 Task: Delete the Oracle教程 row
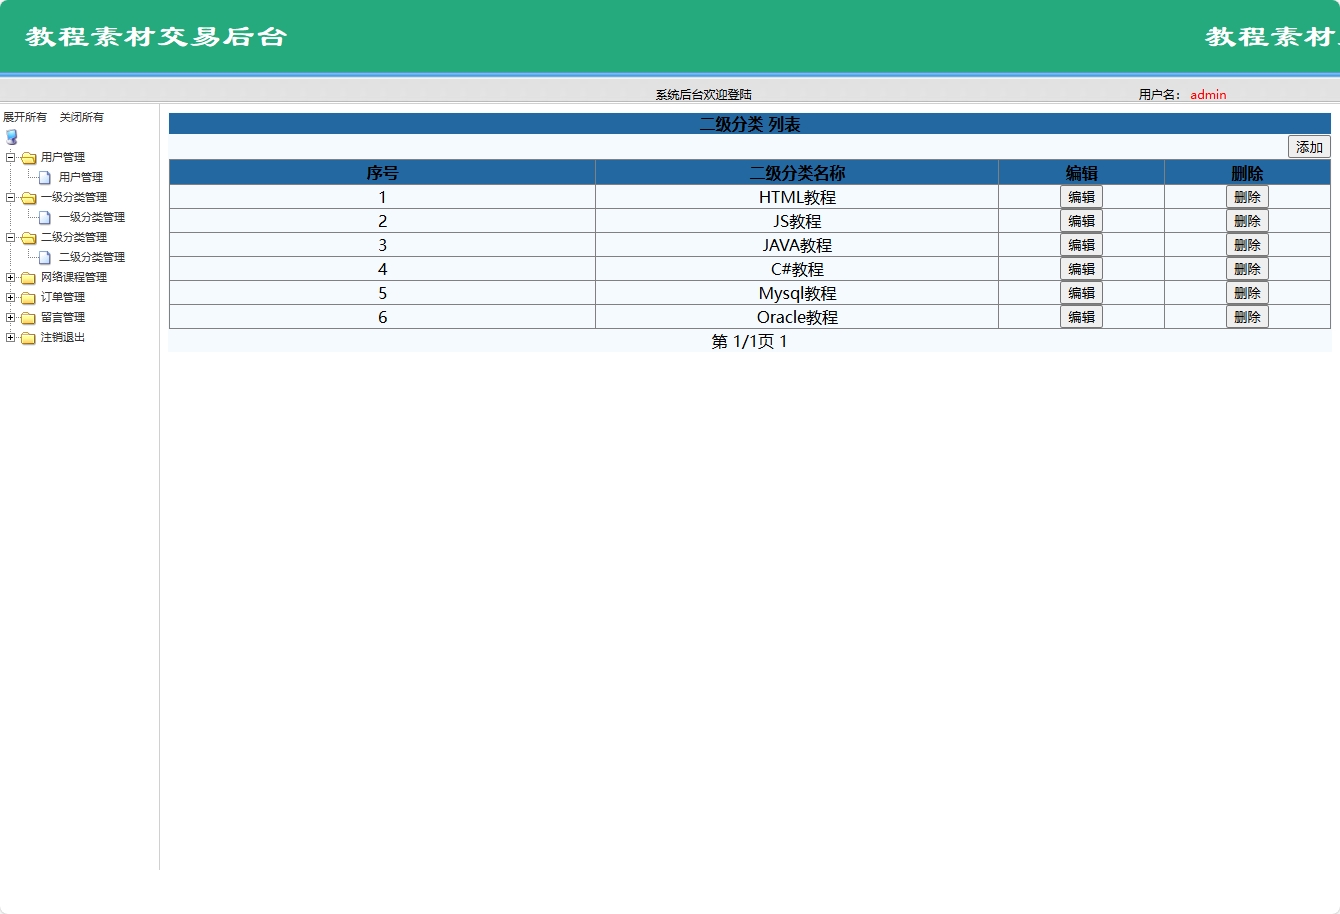pyautogui.click(x=1247, y=317)
